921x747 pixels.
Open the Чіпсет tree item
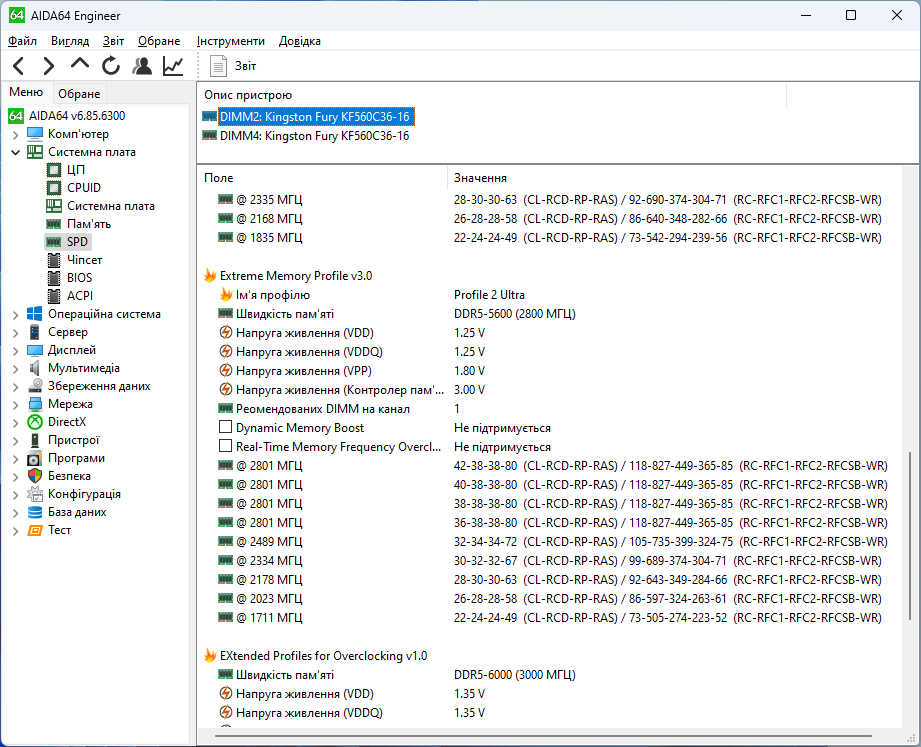tap(84, 260)
